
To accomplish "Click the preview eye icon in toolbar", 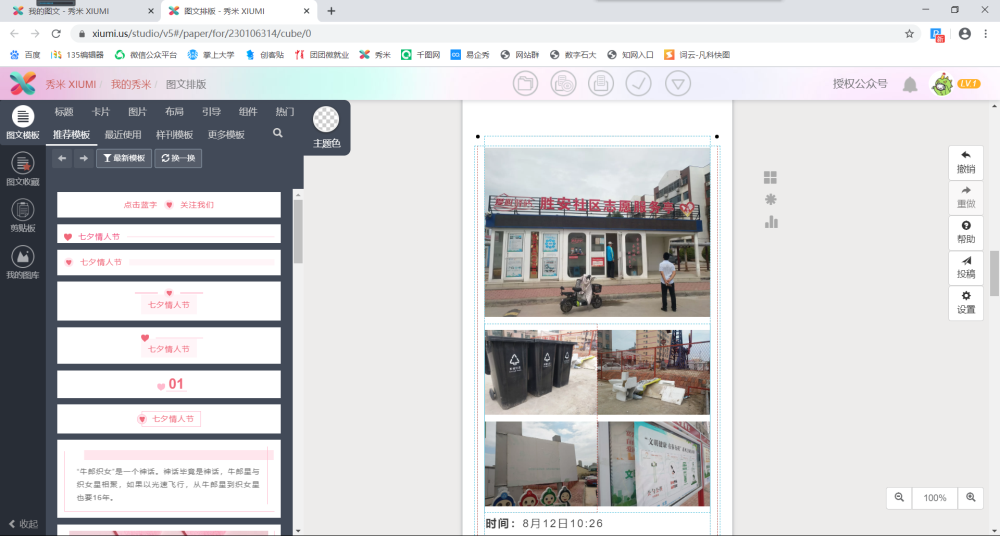I will click(563, 84).
